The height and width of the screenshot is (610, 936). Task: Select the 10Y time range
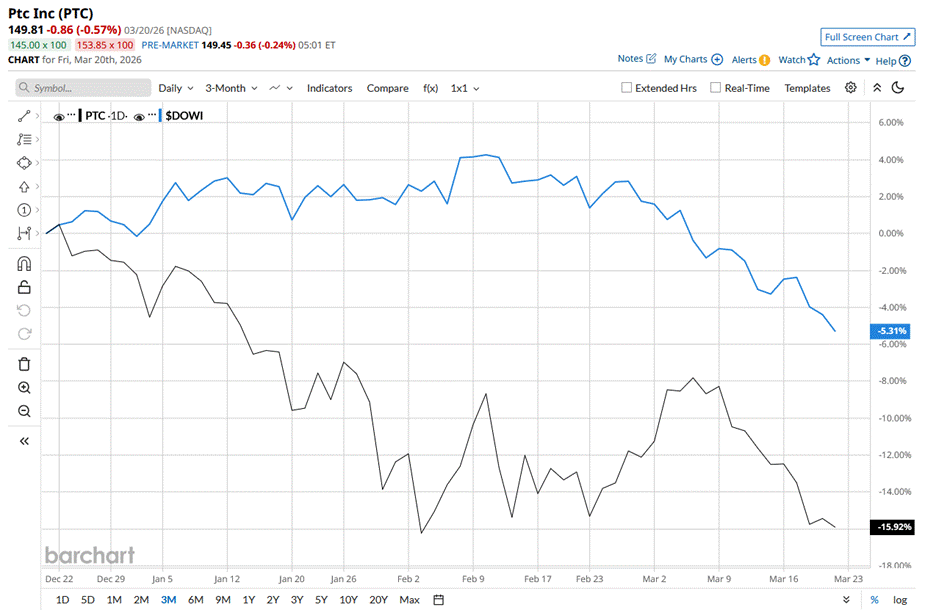(x=349, y=600)
